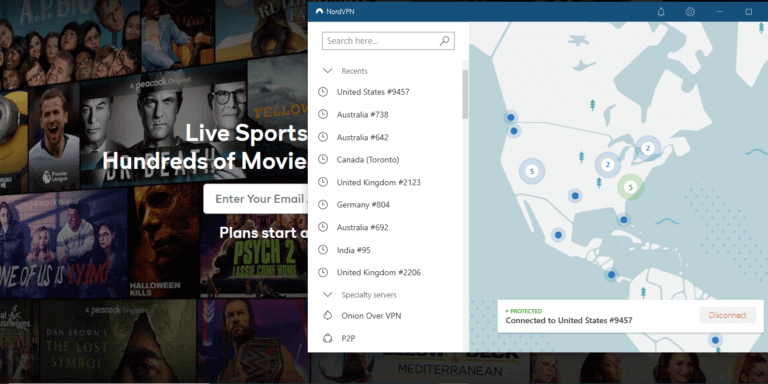Click the PROTECTED status label
The image size is (768, 384).
(524, 311)
